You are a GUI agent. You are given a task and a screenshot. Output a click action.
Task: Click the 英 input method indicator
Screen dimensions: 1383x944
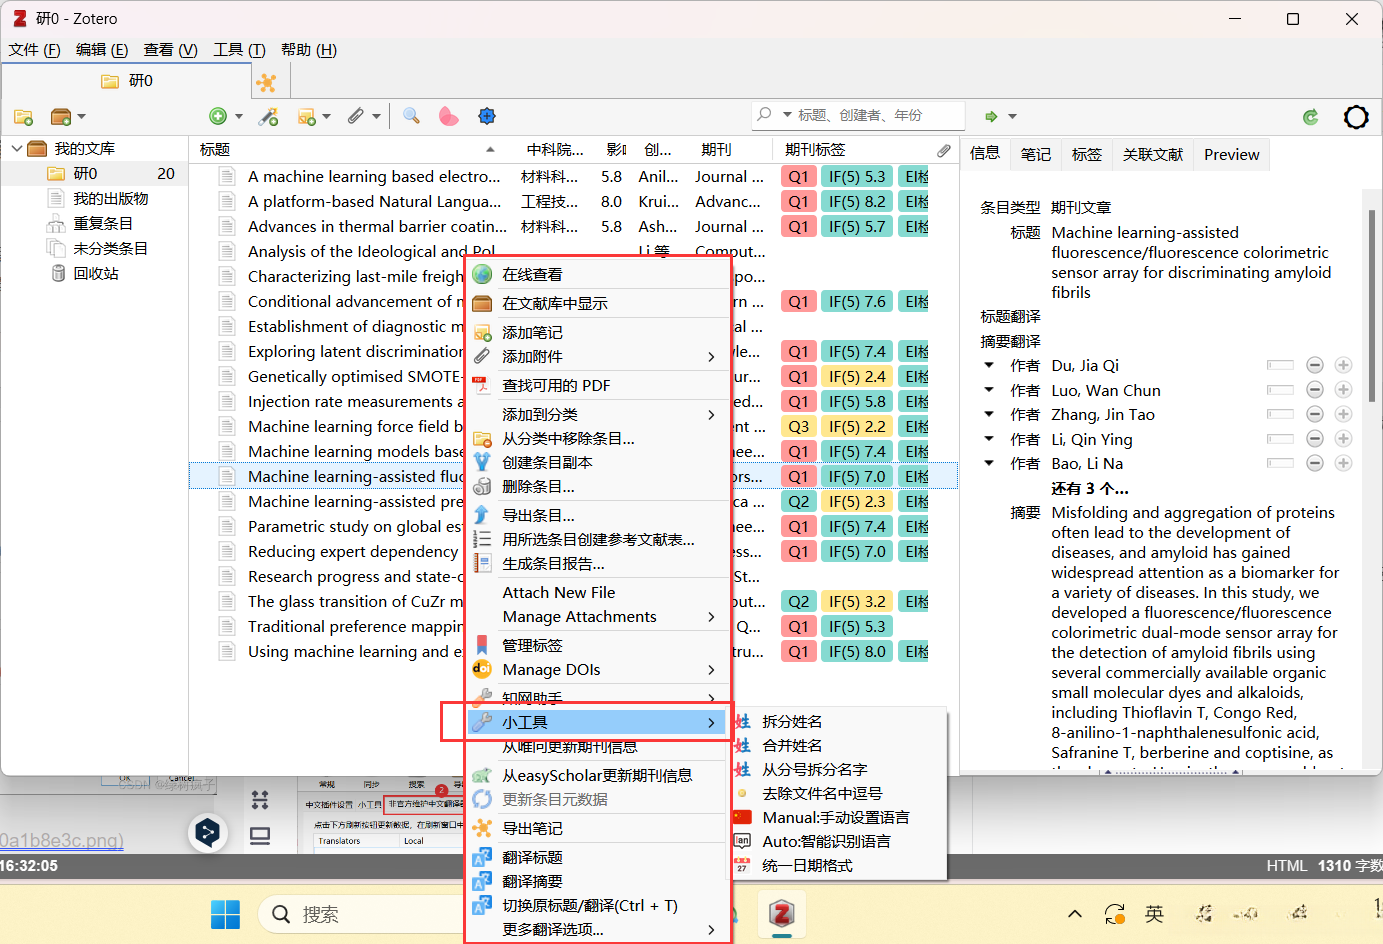(1154, 913)
